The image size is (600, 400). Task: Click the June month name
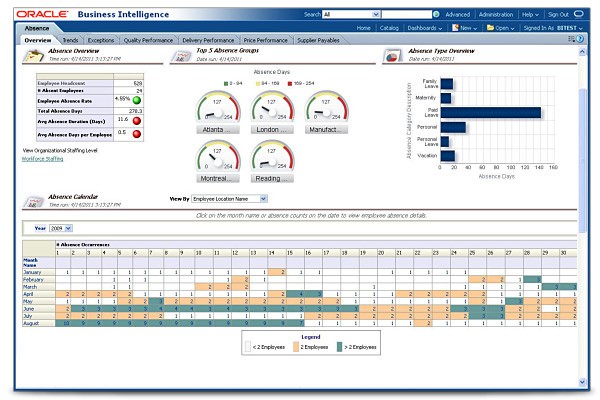29,309
